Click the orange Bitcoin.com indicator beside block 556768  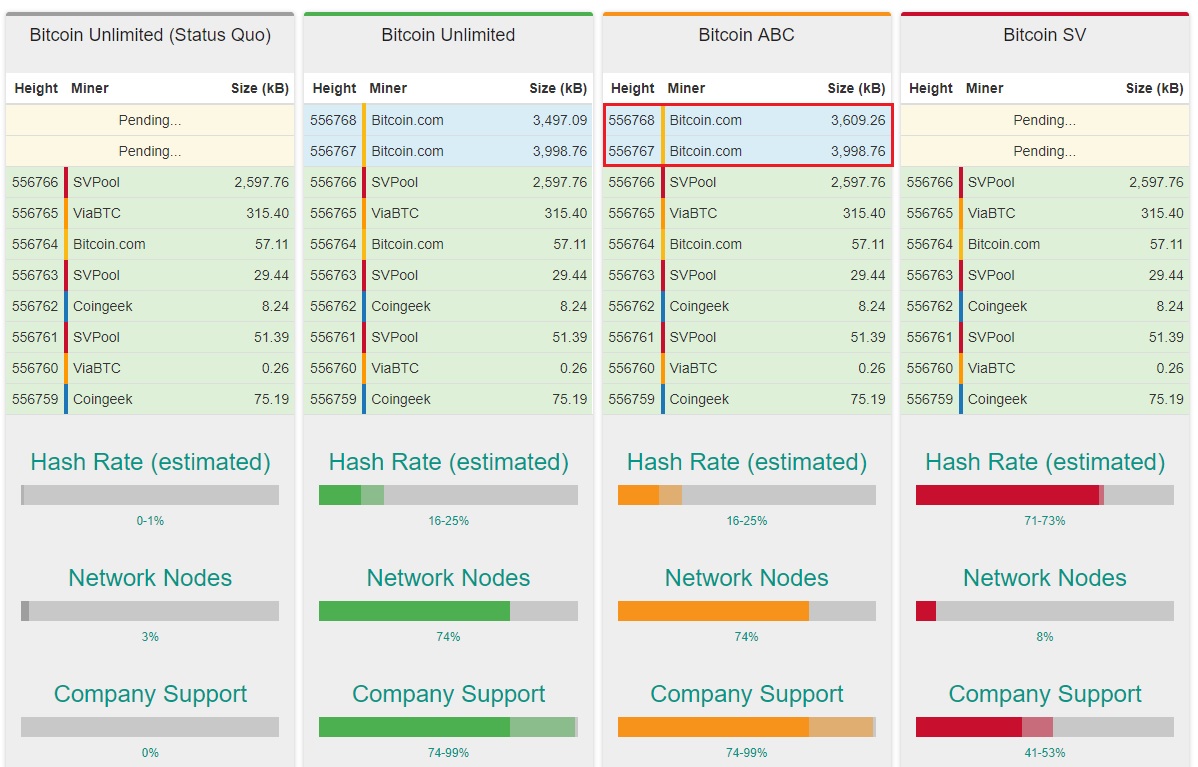(662, 120)
